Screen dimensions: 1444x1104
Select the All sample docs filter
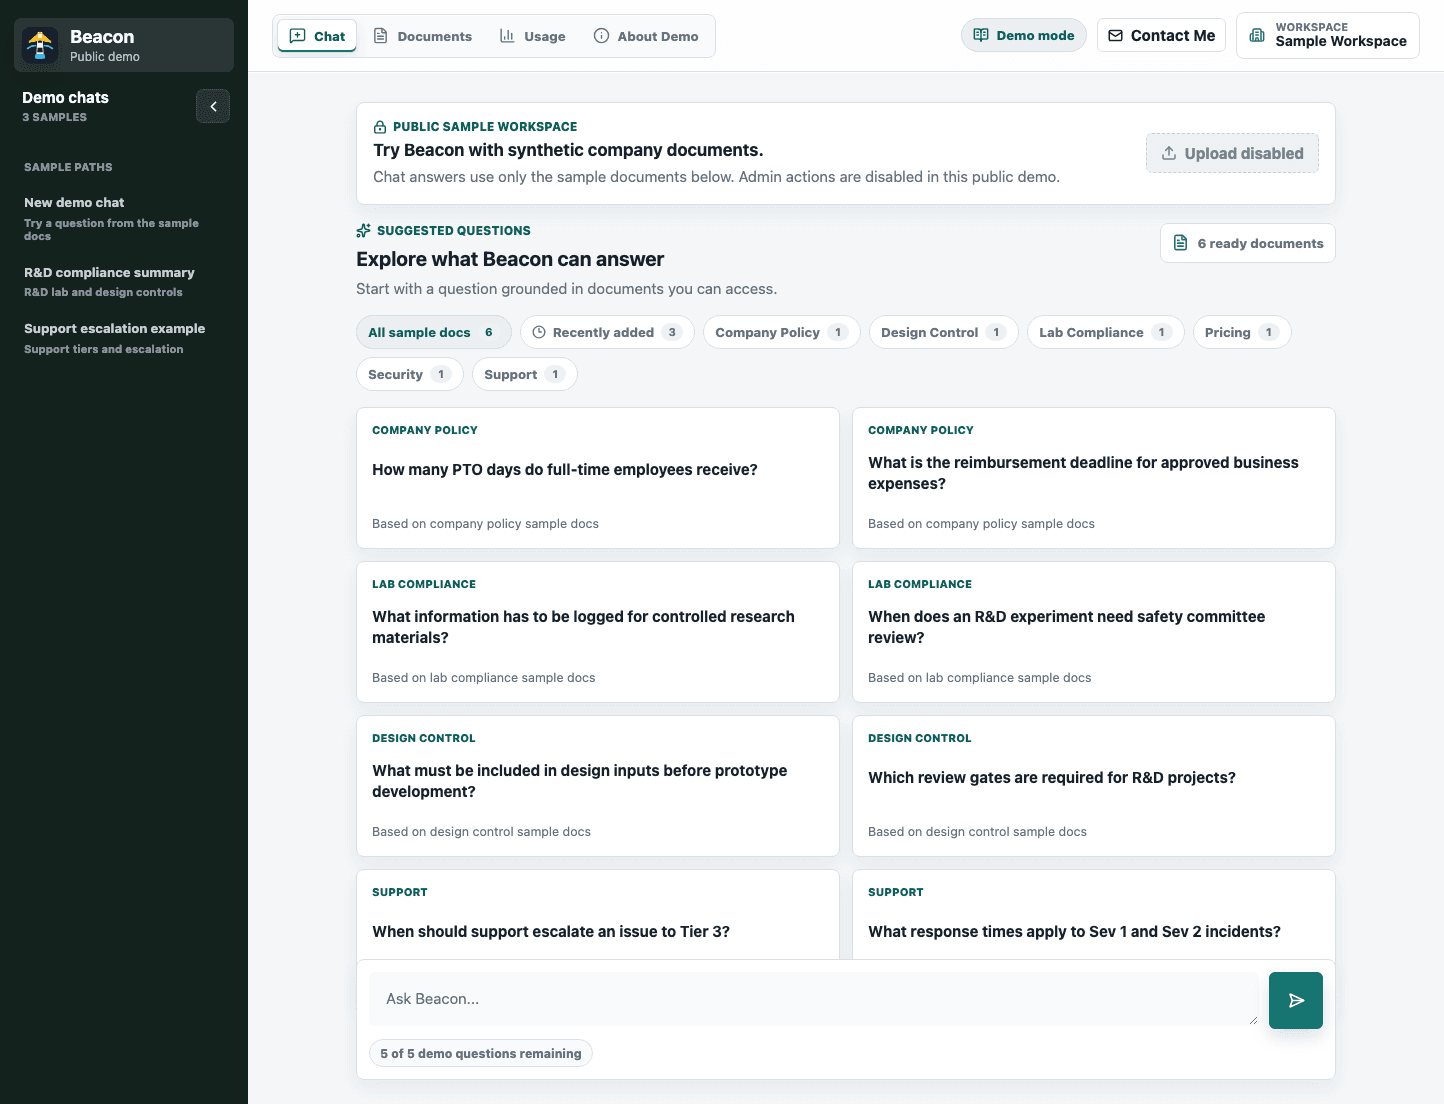tap(434, 332)
